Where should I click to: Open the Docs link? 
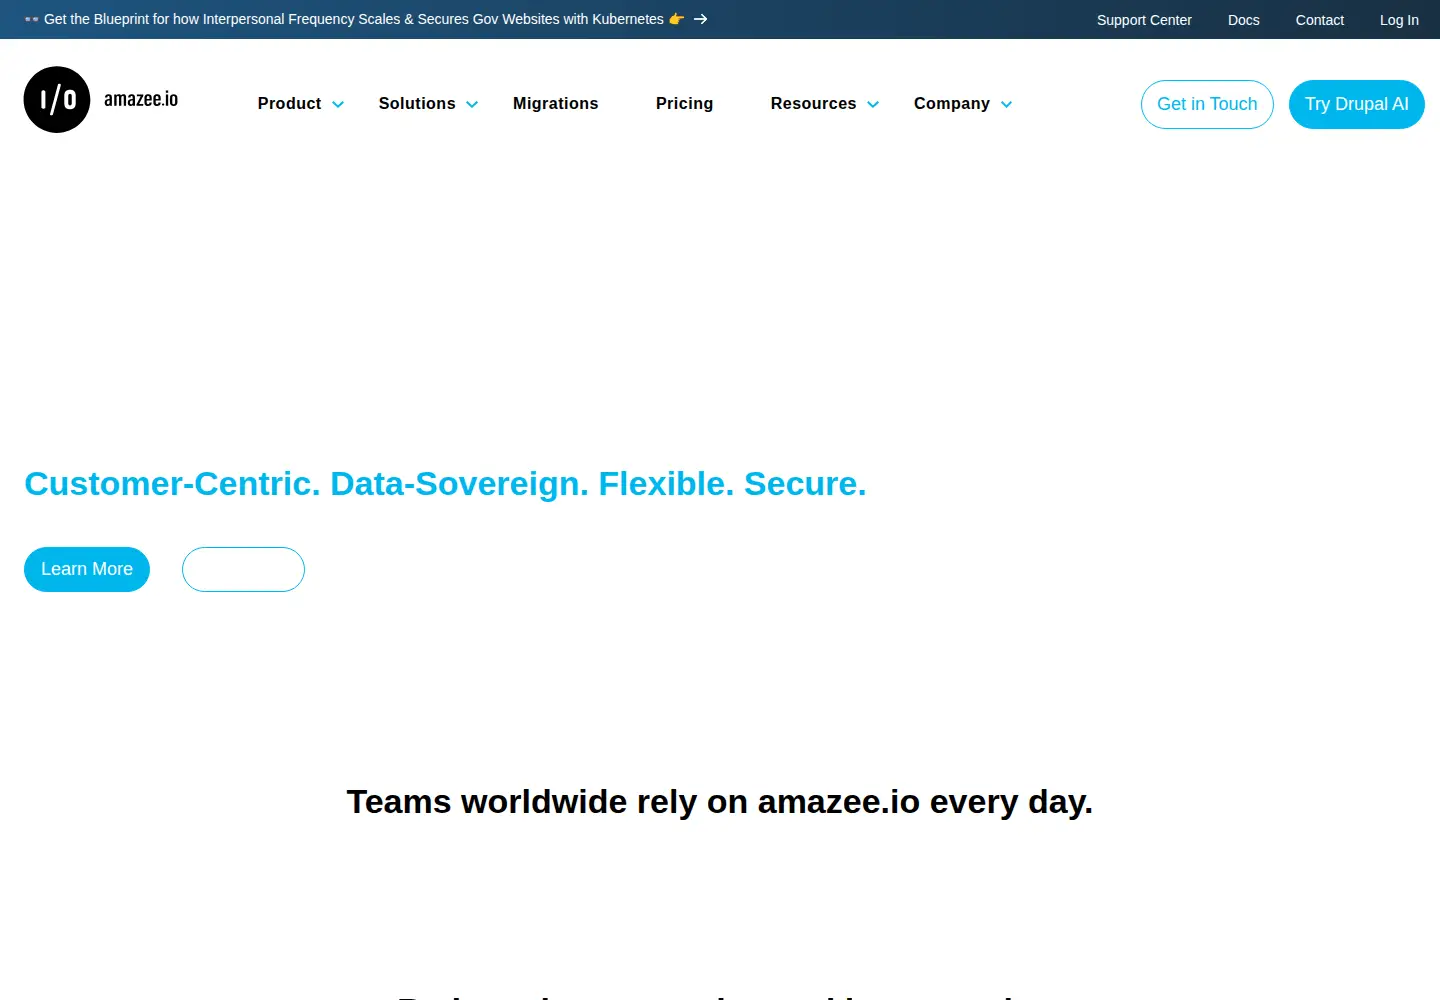(1244, 20)
